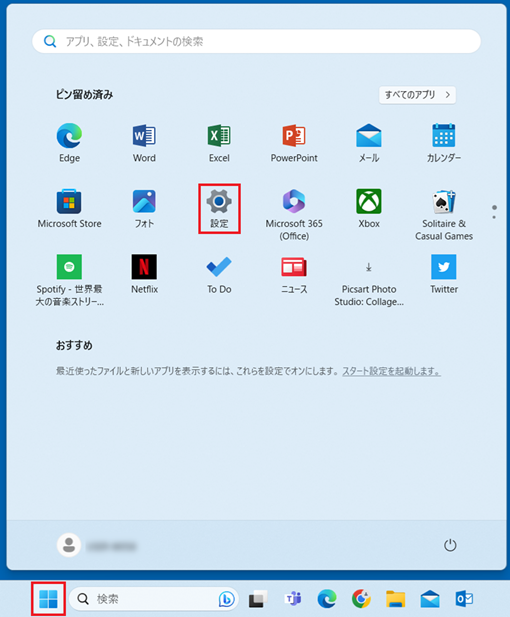Open the 設定 (Settings) gear app
The width and height of the screenshot is (510, 617).
point(219,209)
